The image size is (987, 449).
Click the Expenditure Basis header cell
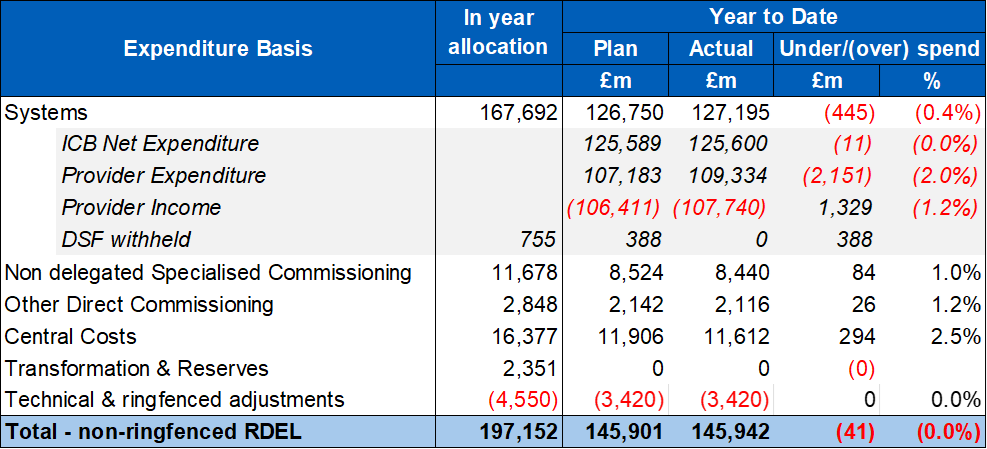[x=218, y=48]
